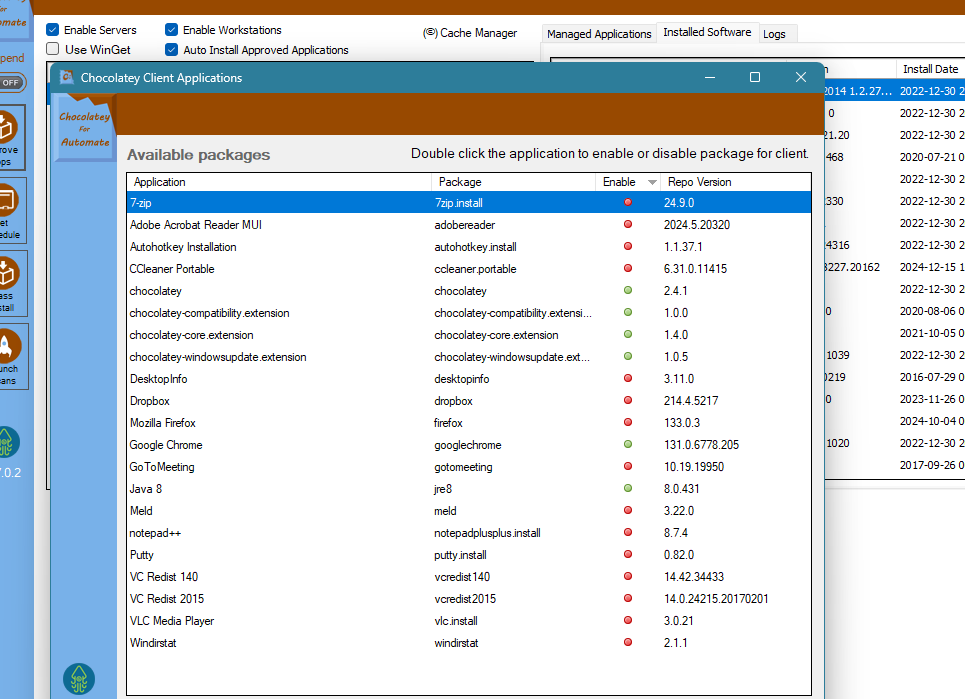Open the Logs tab
Viewport: 965px width, 699px height.
click(774, 34)
